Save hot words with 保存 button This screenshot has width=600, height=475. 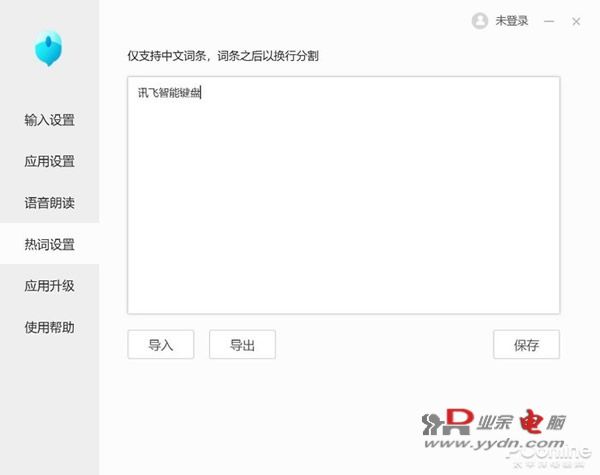click(527, 344)
